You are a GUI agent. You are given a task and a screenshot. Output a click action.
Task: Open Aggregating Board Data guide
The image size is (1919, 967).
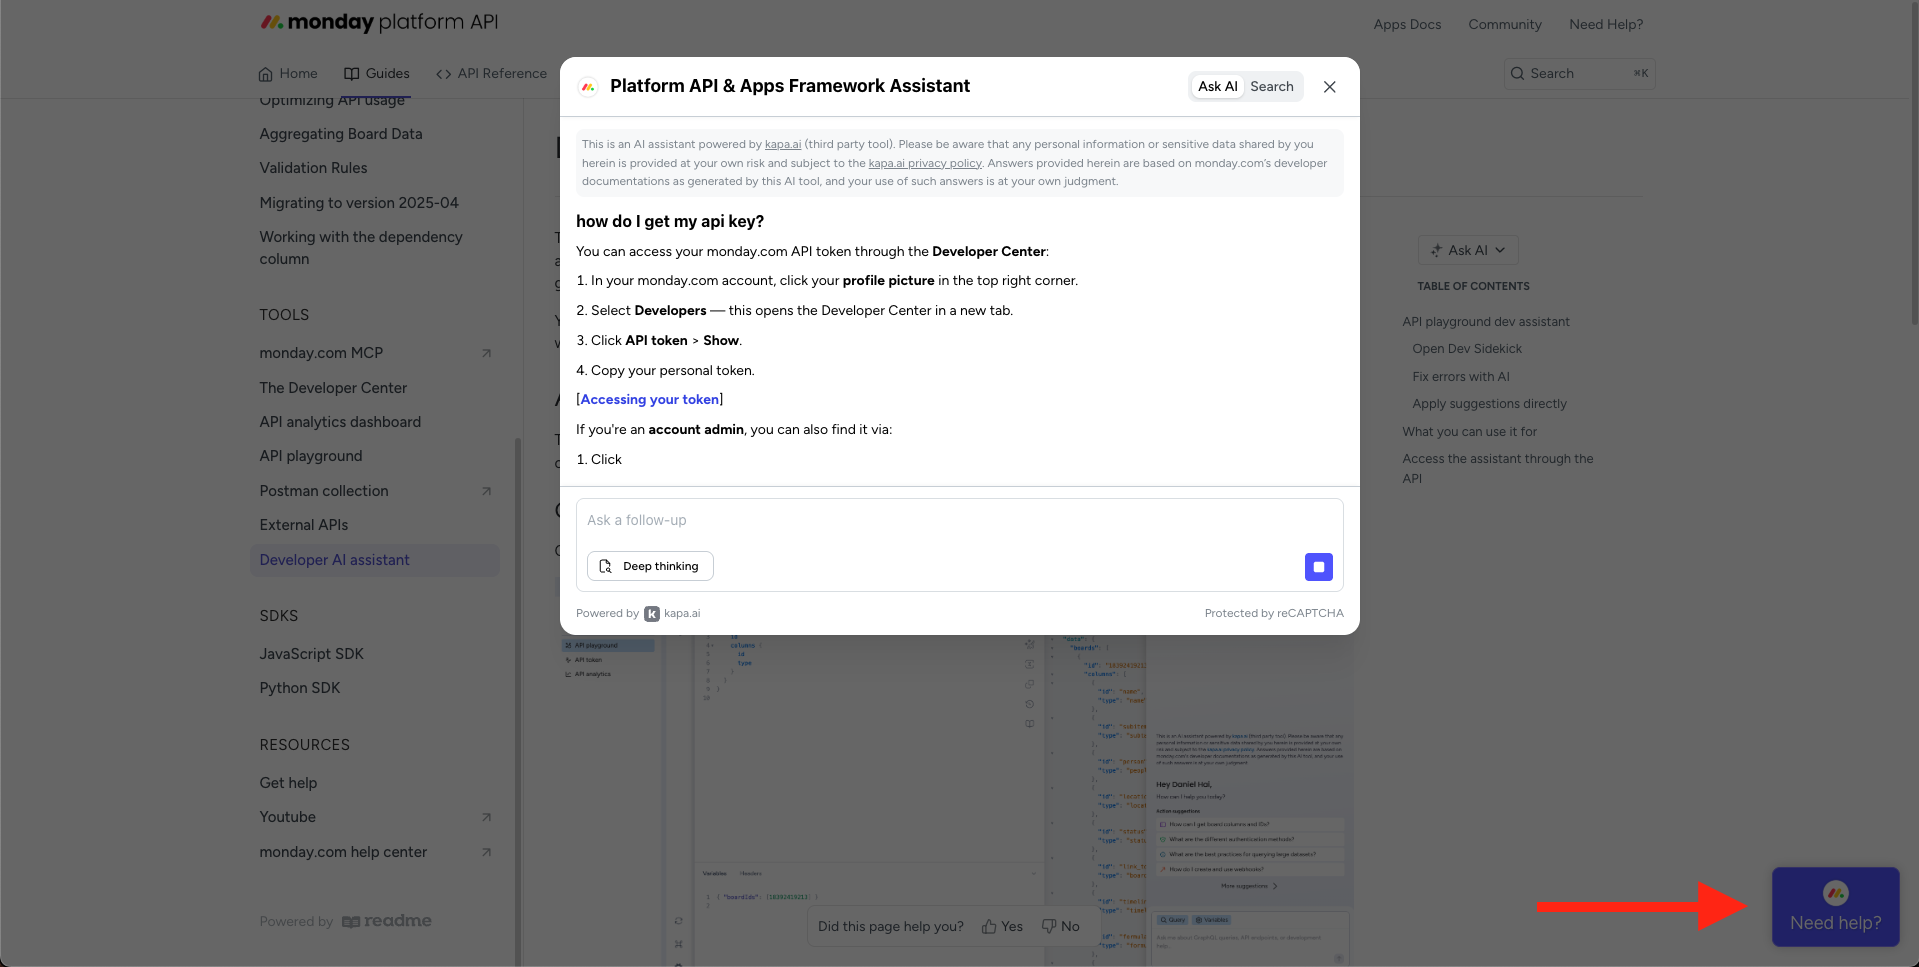[x=340, y=134]
